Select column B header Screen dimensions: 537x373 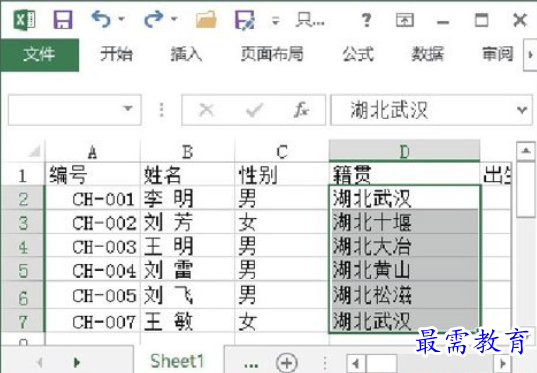tap(187, 151)
